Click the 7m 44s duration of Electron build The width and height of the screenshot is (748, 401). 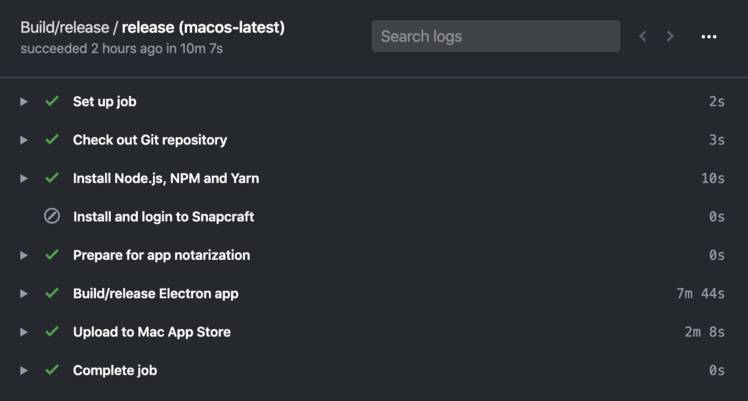click(700, 294)
